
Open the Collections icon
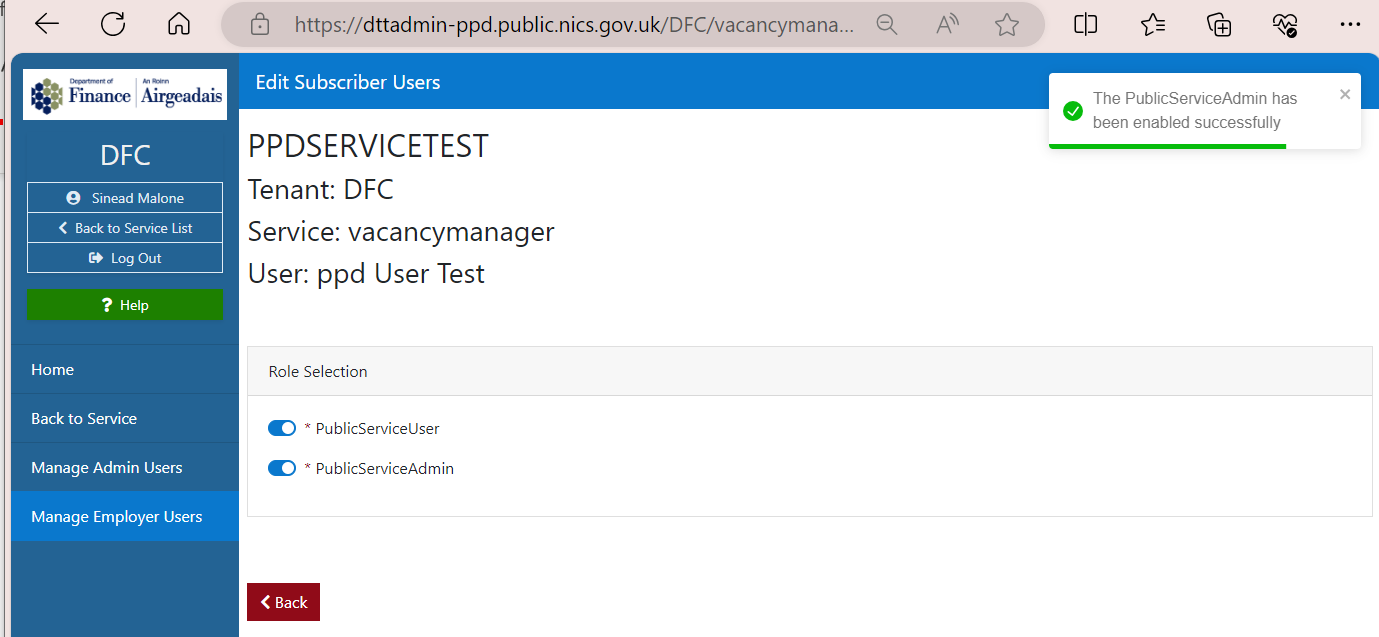click(1219, 24)
